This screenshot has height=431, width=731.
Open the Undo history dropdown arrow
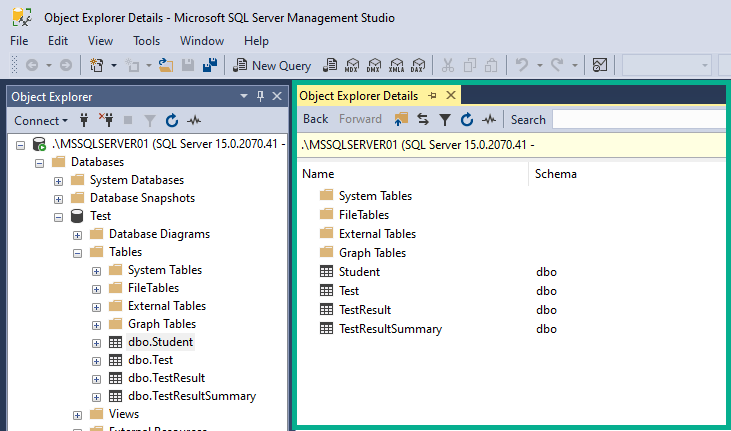(x=539, y=65)
